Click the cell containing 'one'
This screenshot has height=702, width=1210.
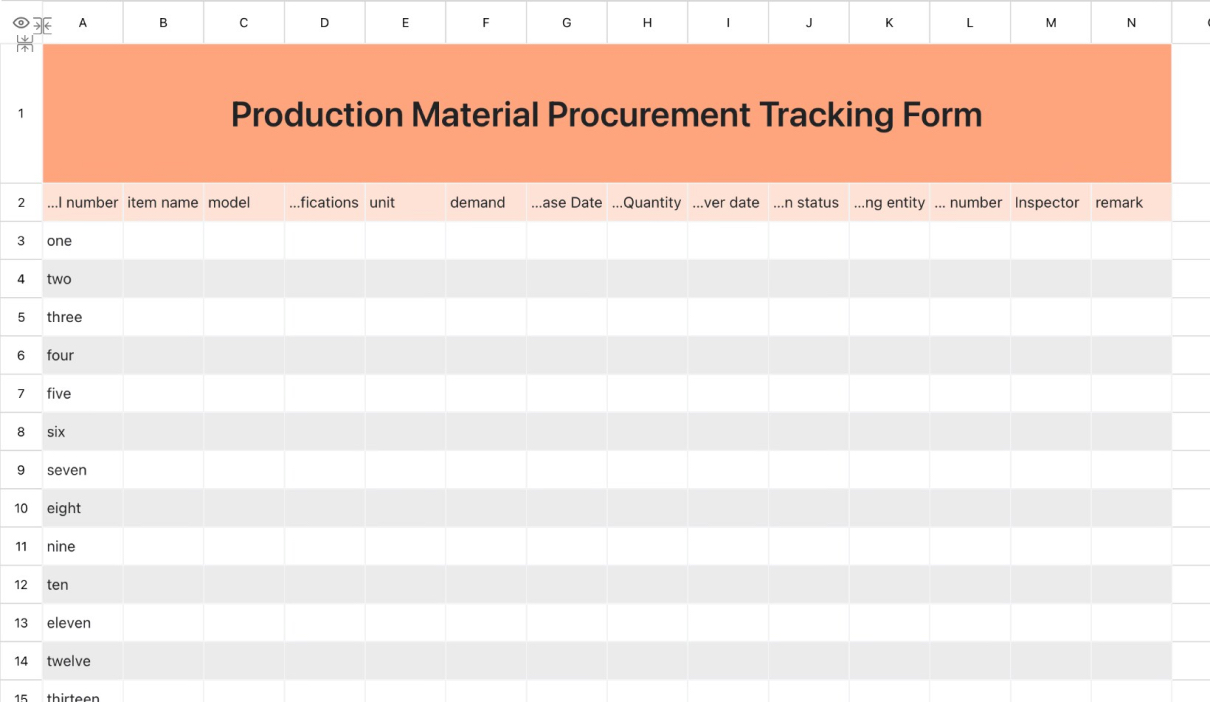coord(83,241)
